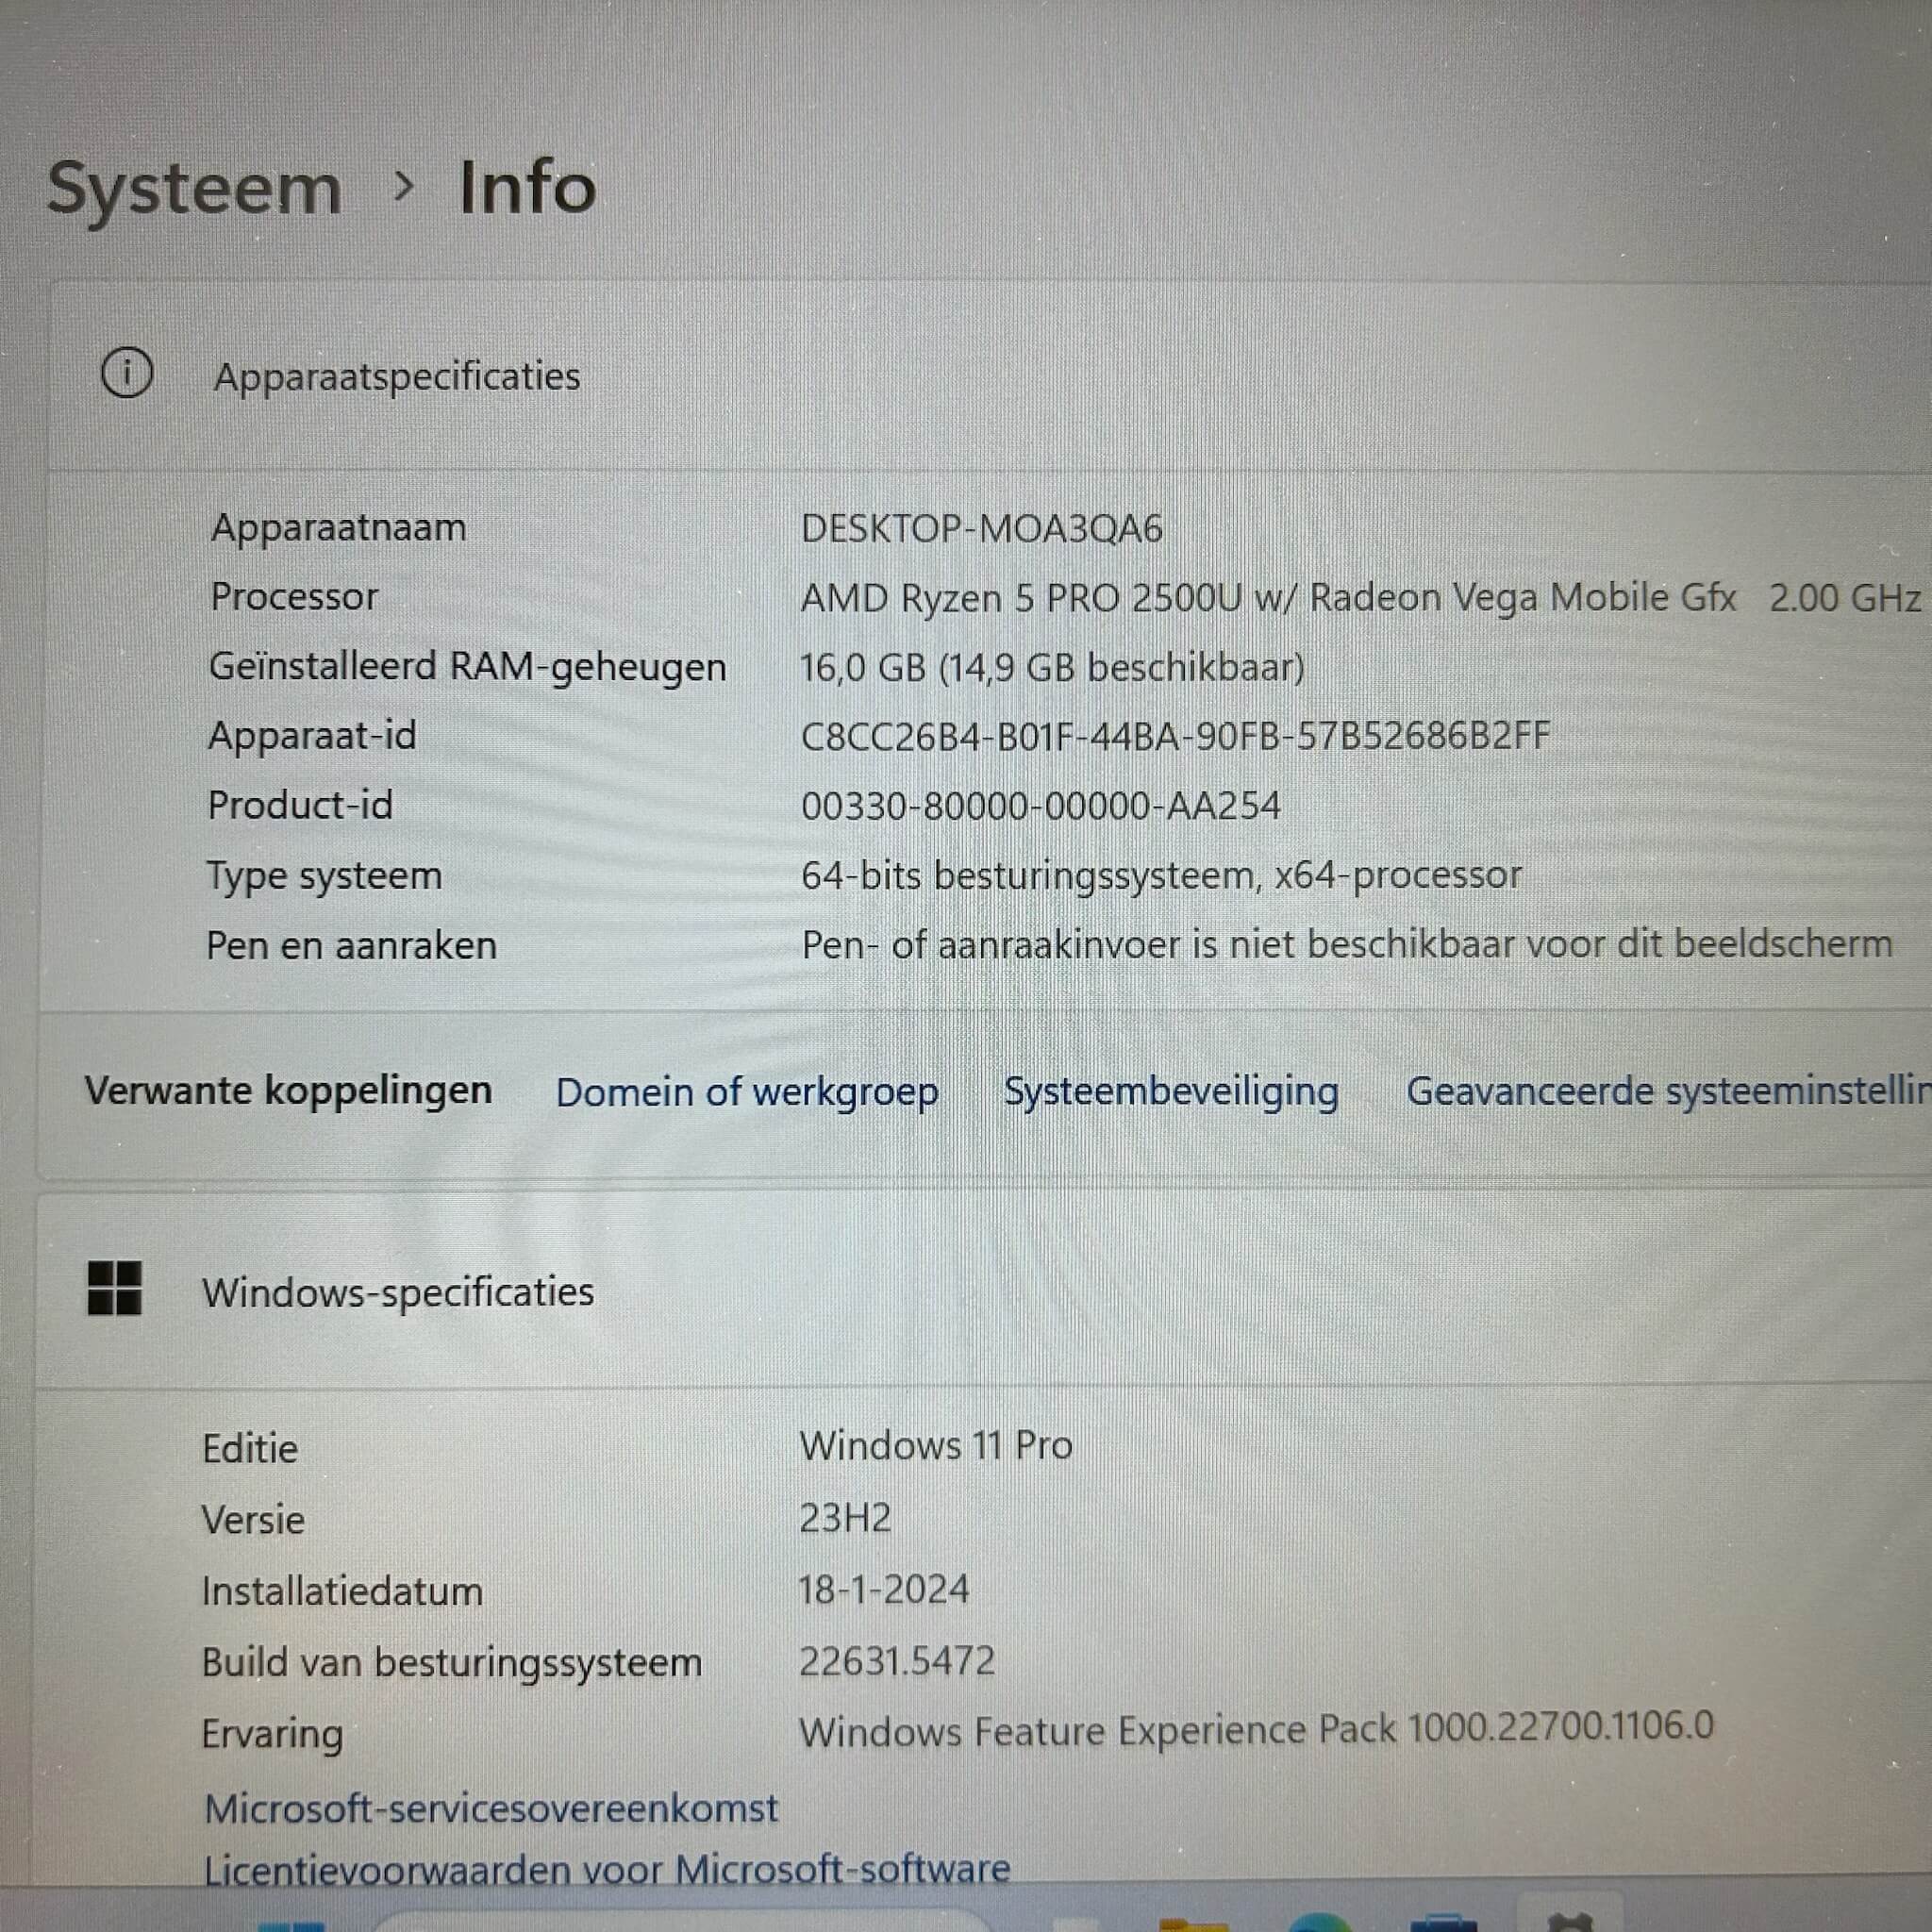Open the Microsoft-servicesovereenkomst link
This screenshot has height=1932, width=1932.
pos(491,1808)
